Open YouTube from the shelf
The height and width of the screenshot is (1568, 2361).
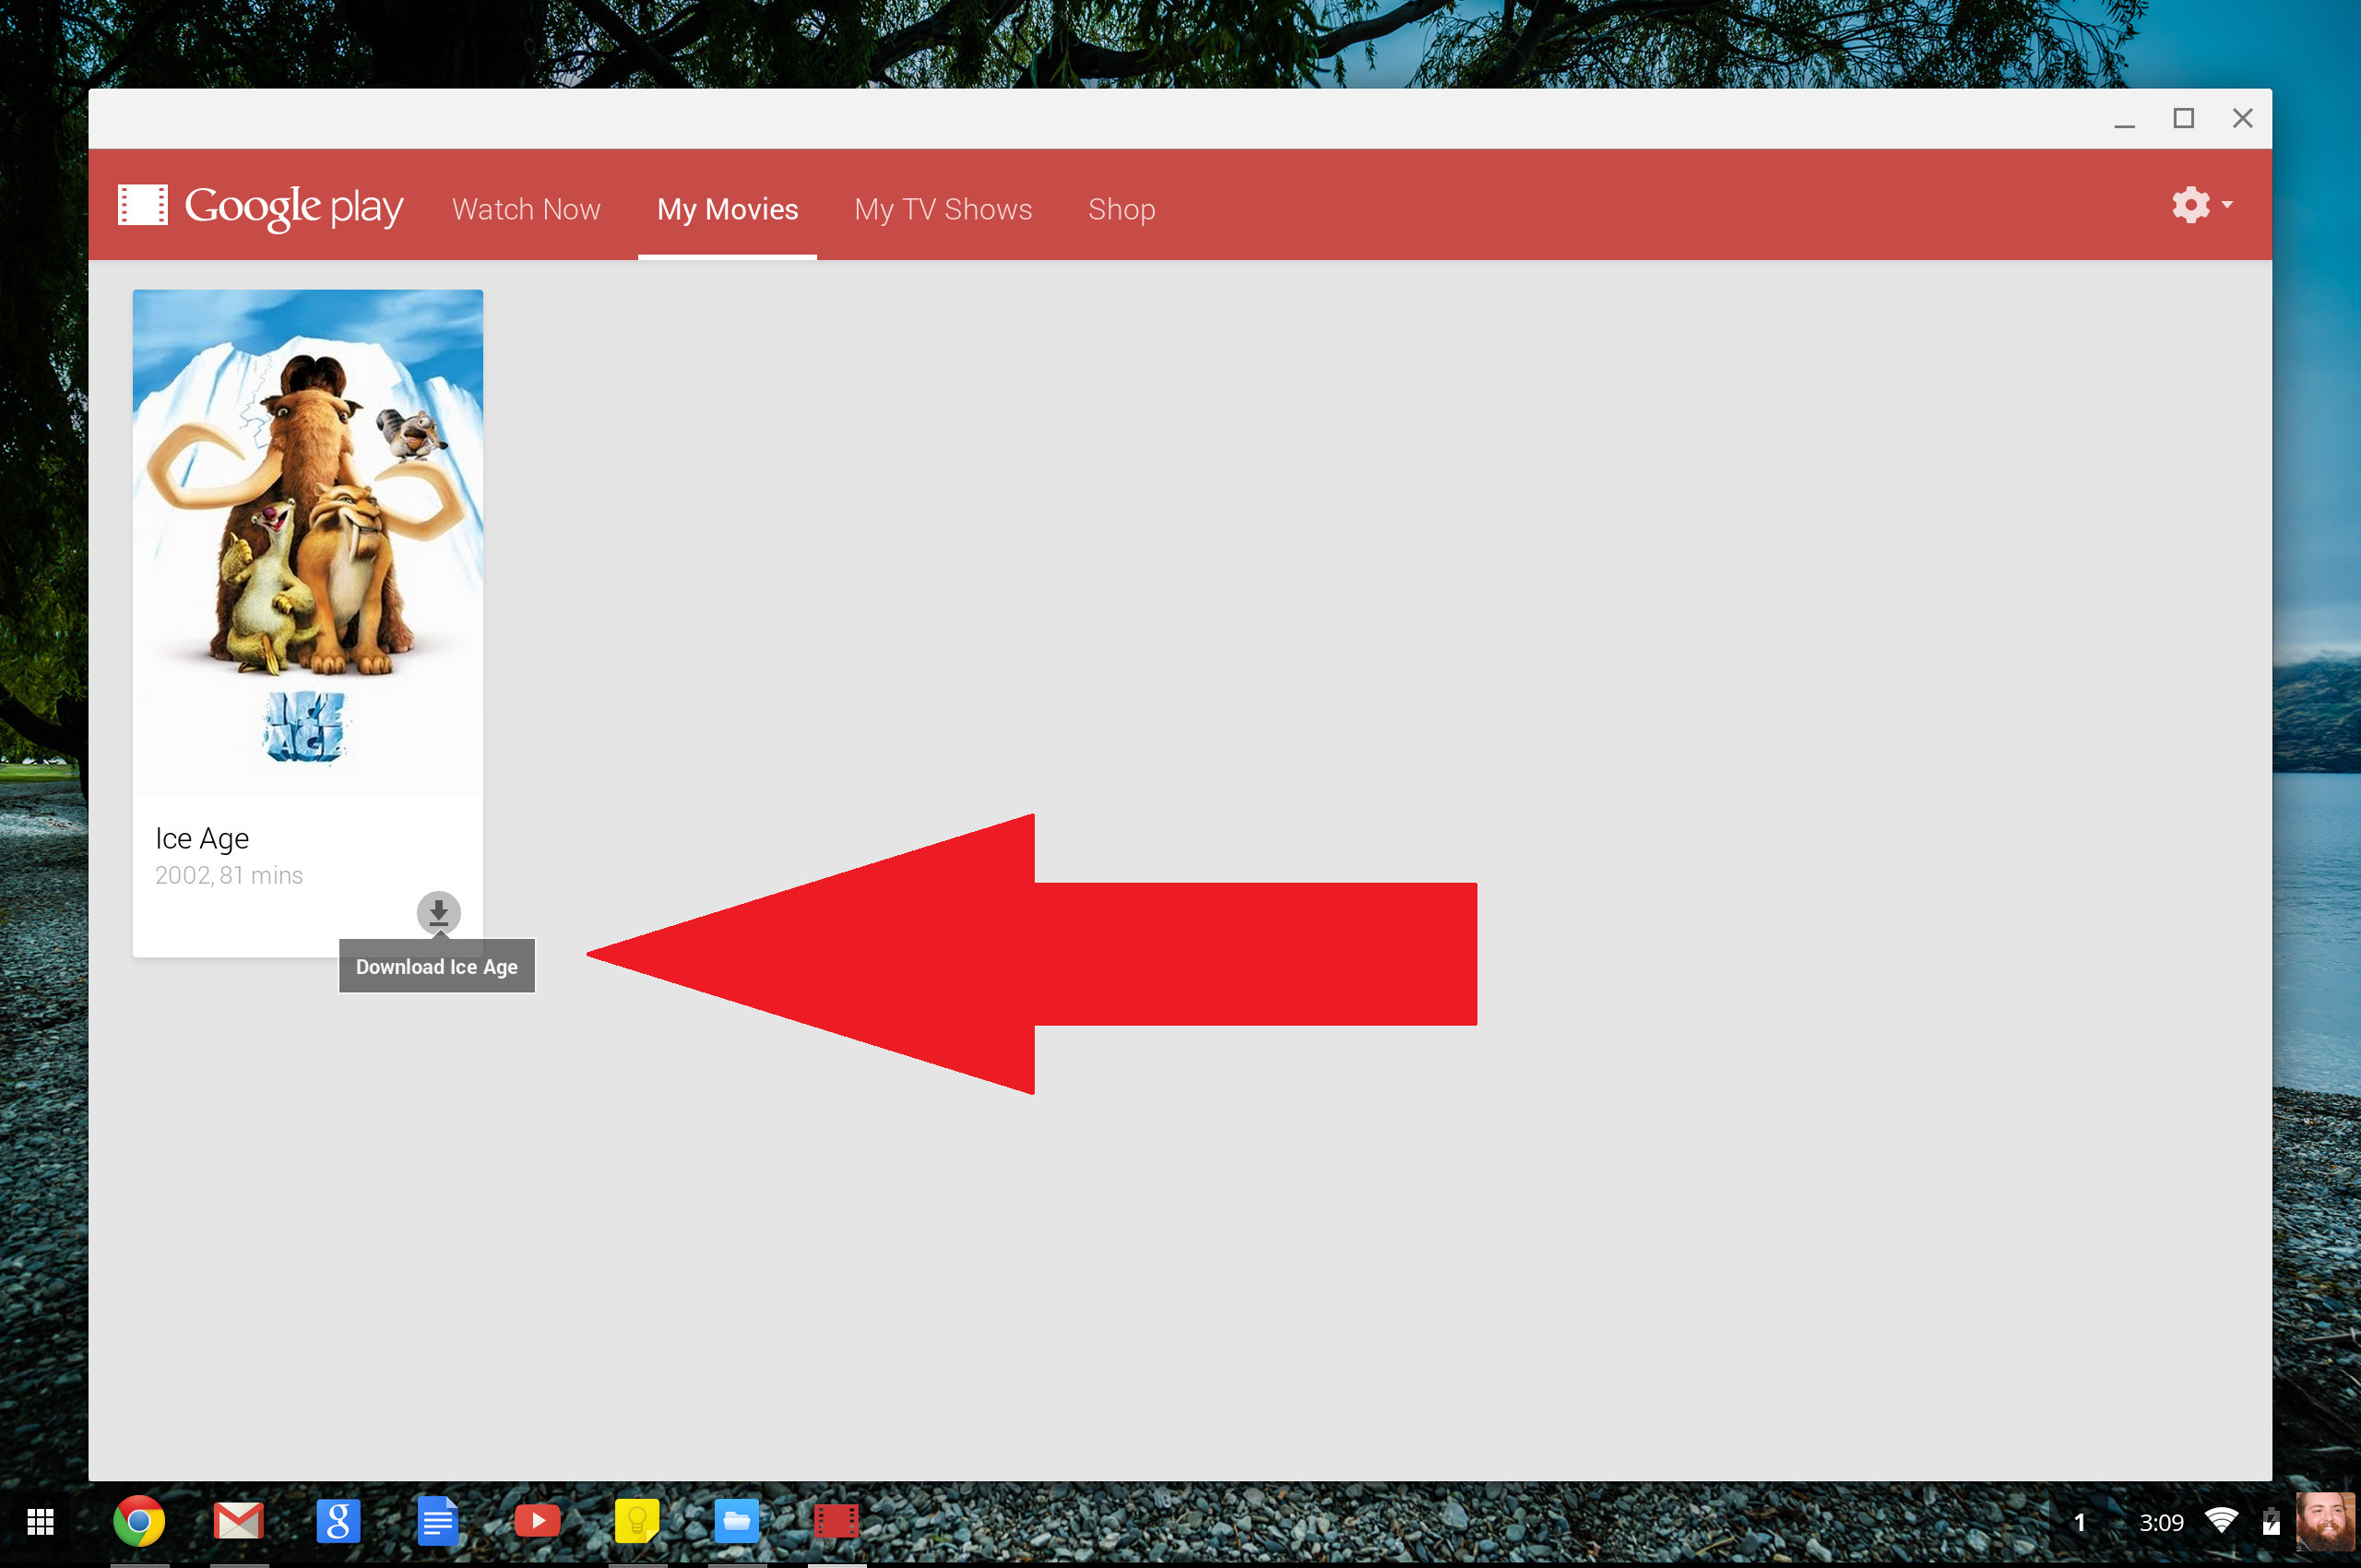tap(537, 1522)
